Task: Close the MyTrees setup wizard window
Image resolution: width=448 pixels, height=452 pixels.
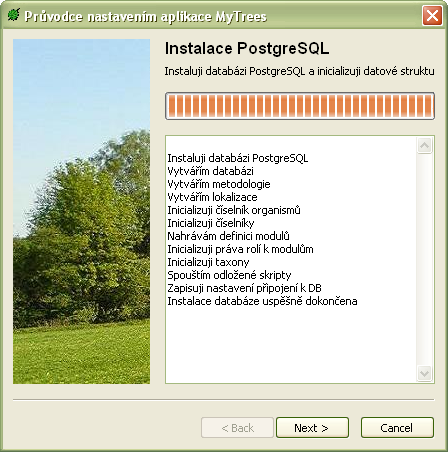Action: [x=432, y=15]
